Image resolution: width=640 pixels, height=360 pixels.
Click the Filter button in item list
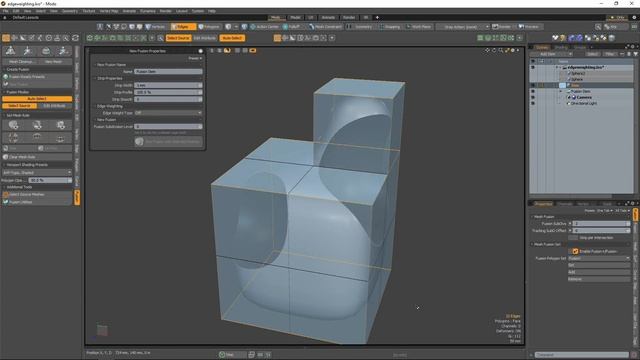(x=610, y=54)
